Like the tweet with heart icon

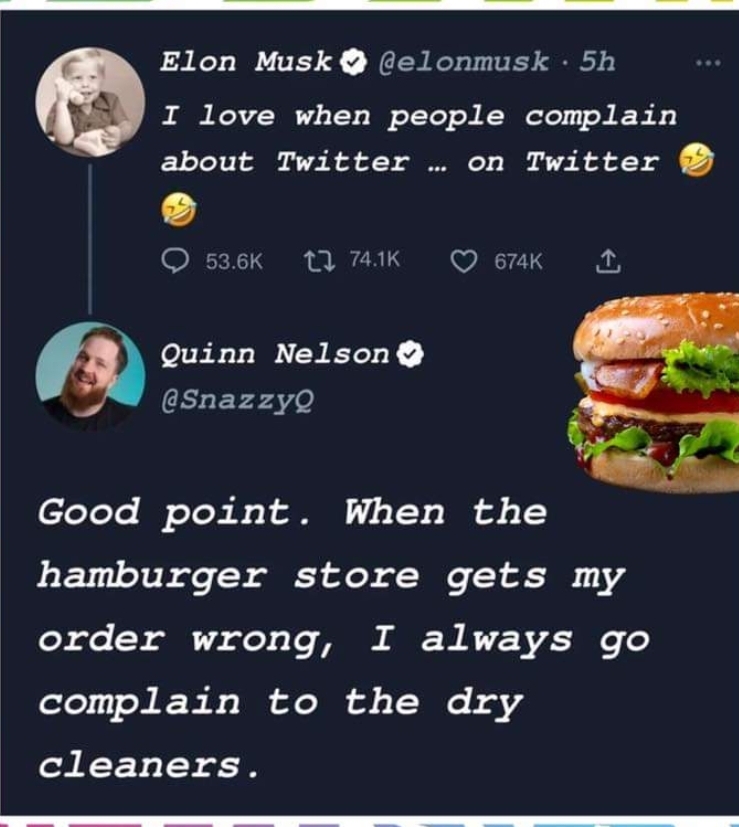pos(464,262)
